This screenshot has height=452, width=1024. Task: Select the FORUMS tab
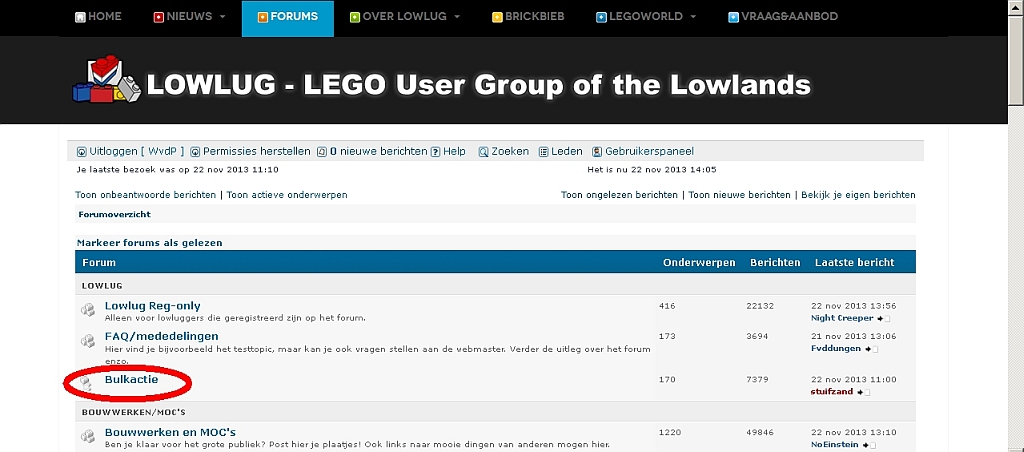(x=288, y=18)
